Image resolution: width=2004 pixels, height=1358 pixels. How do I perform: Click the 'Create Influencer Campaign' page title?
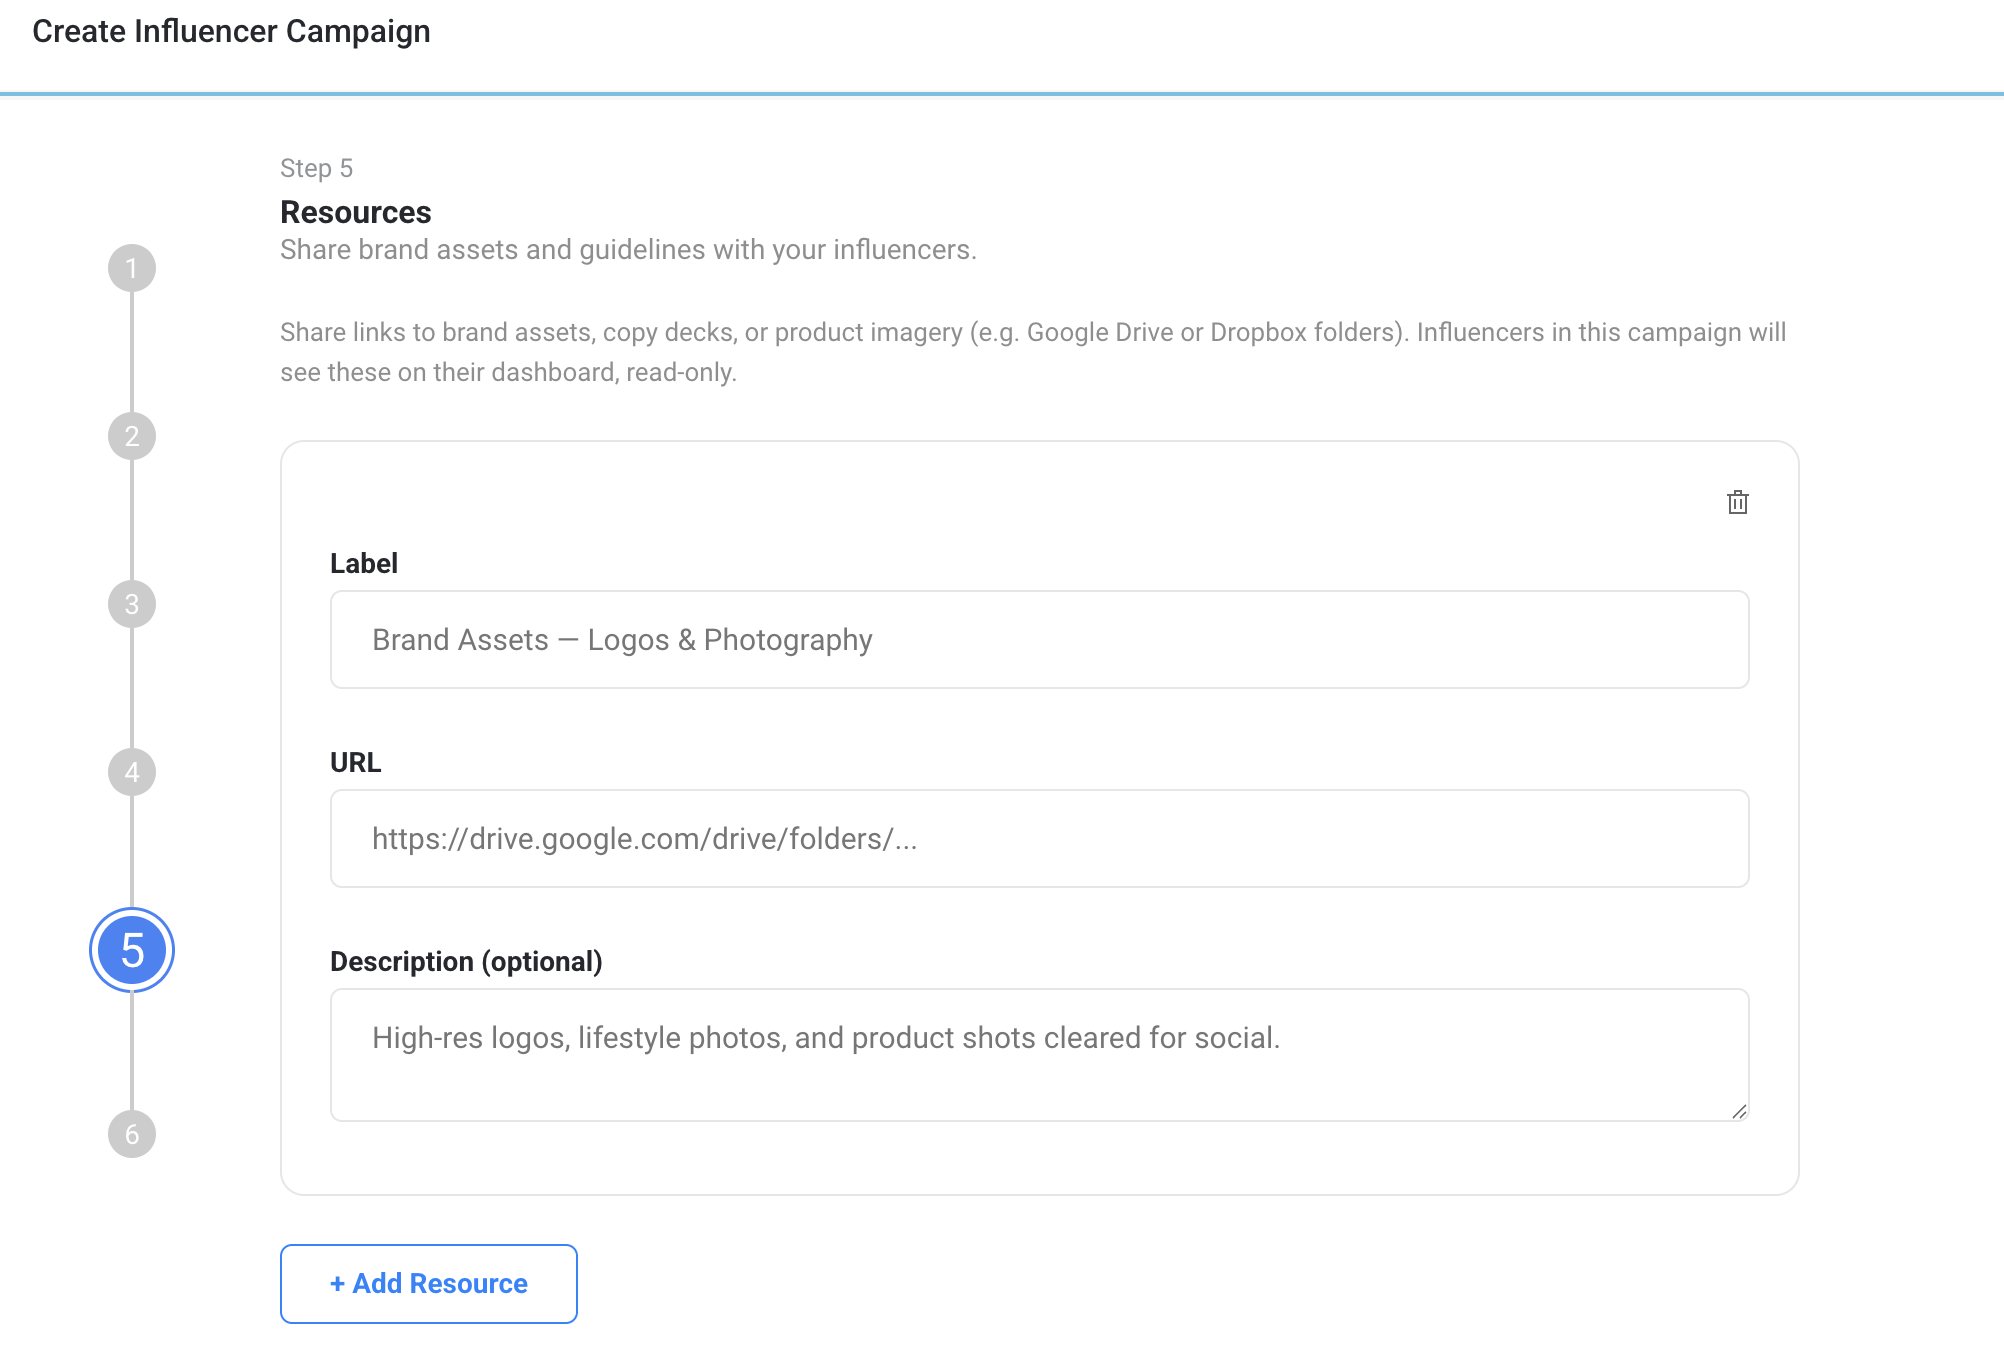point(231,31)
